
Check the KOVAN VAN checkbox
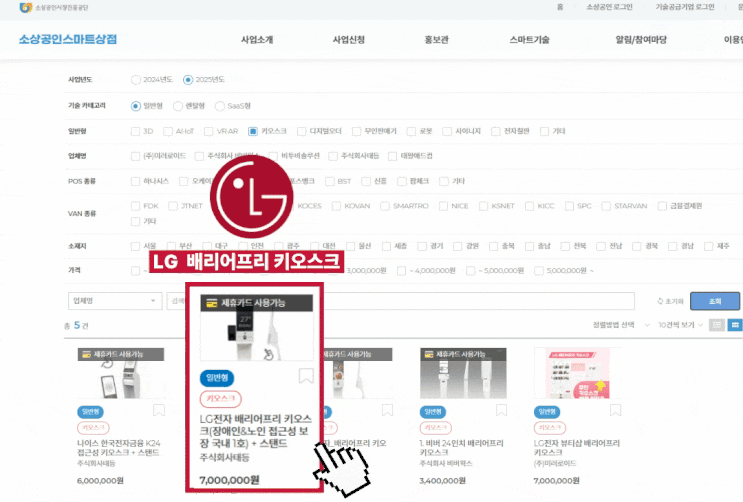pos(336,206)
